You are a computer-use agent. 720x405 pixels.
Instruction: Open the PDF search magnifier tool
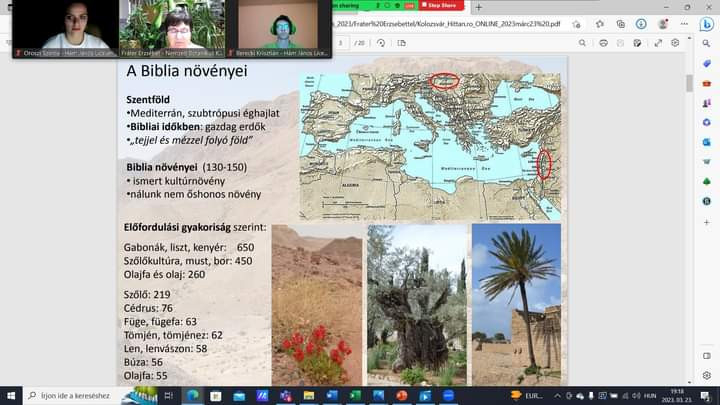(581, 43)
